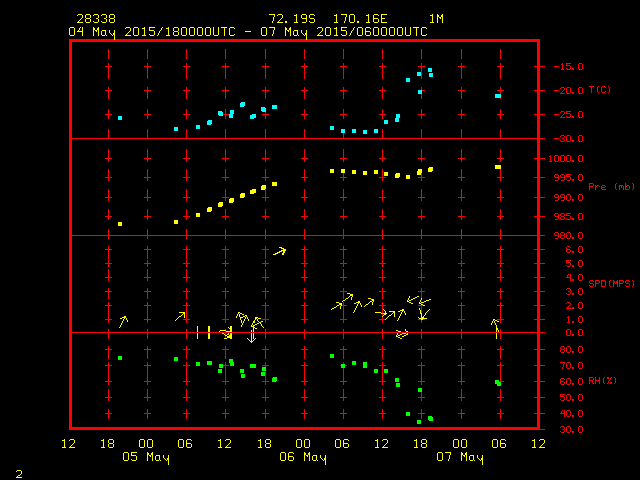
Task: Click the latitude value 72.19S
Action: tap(292, 19)
